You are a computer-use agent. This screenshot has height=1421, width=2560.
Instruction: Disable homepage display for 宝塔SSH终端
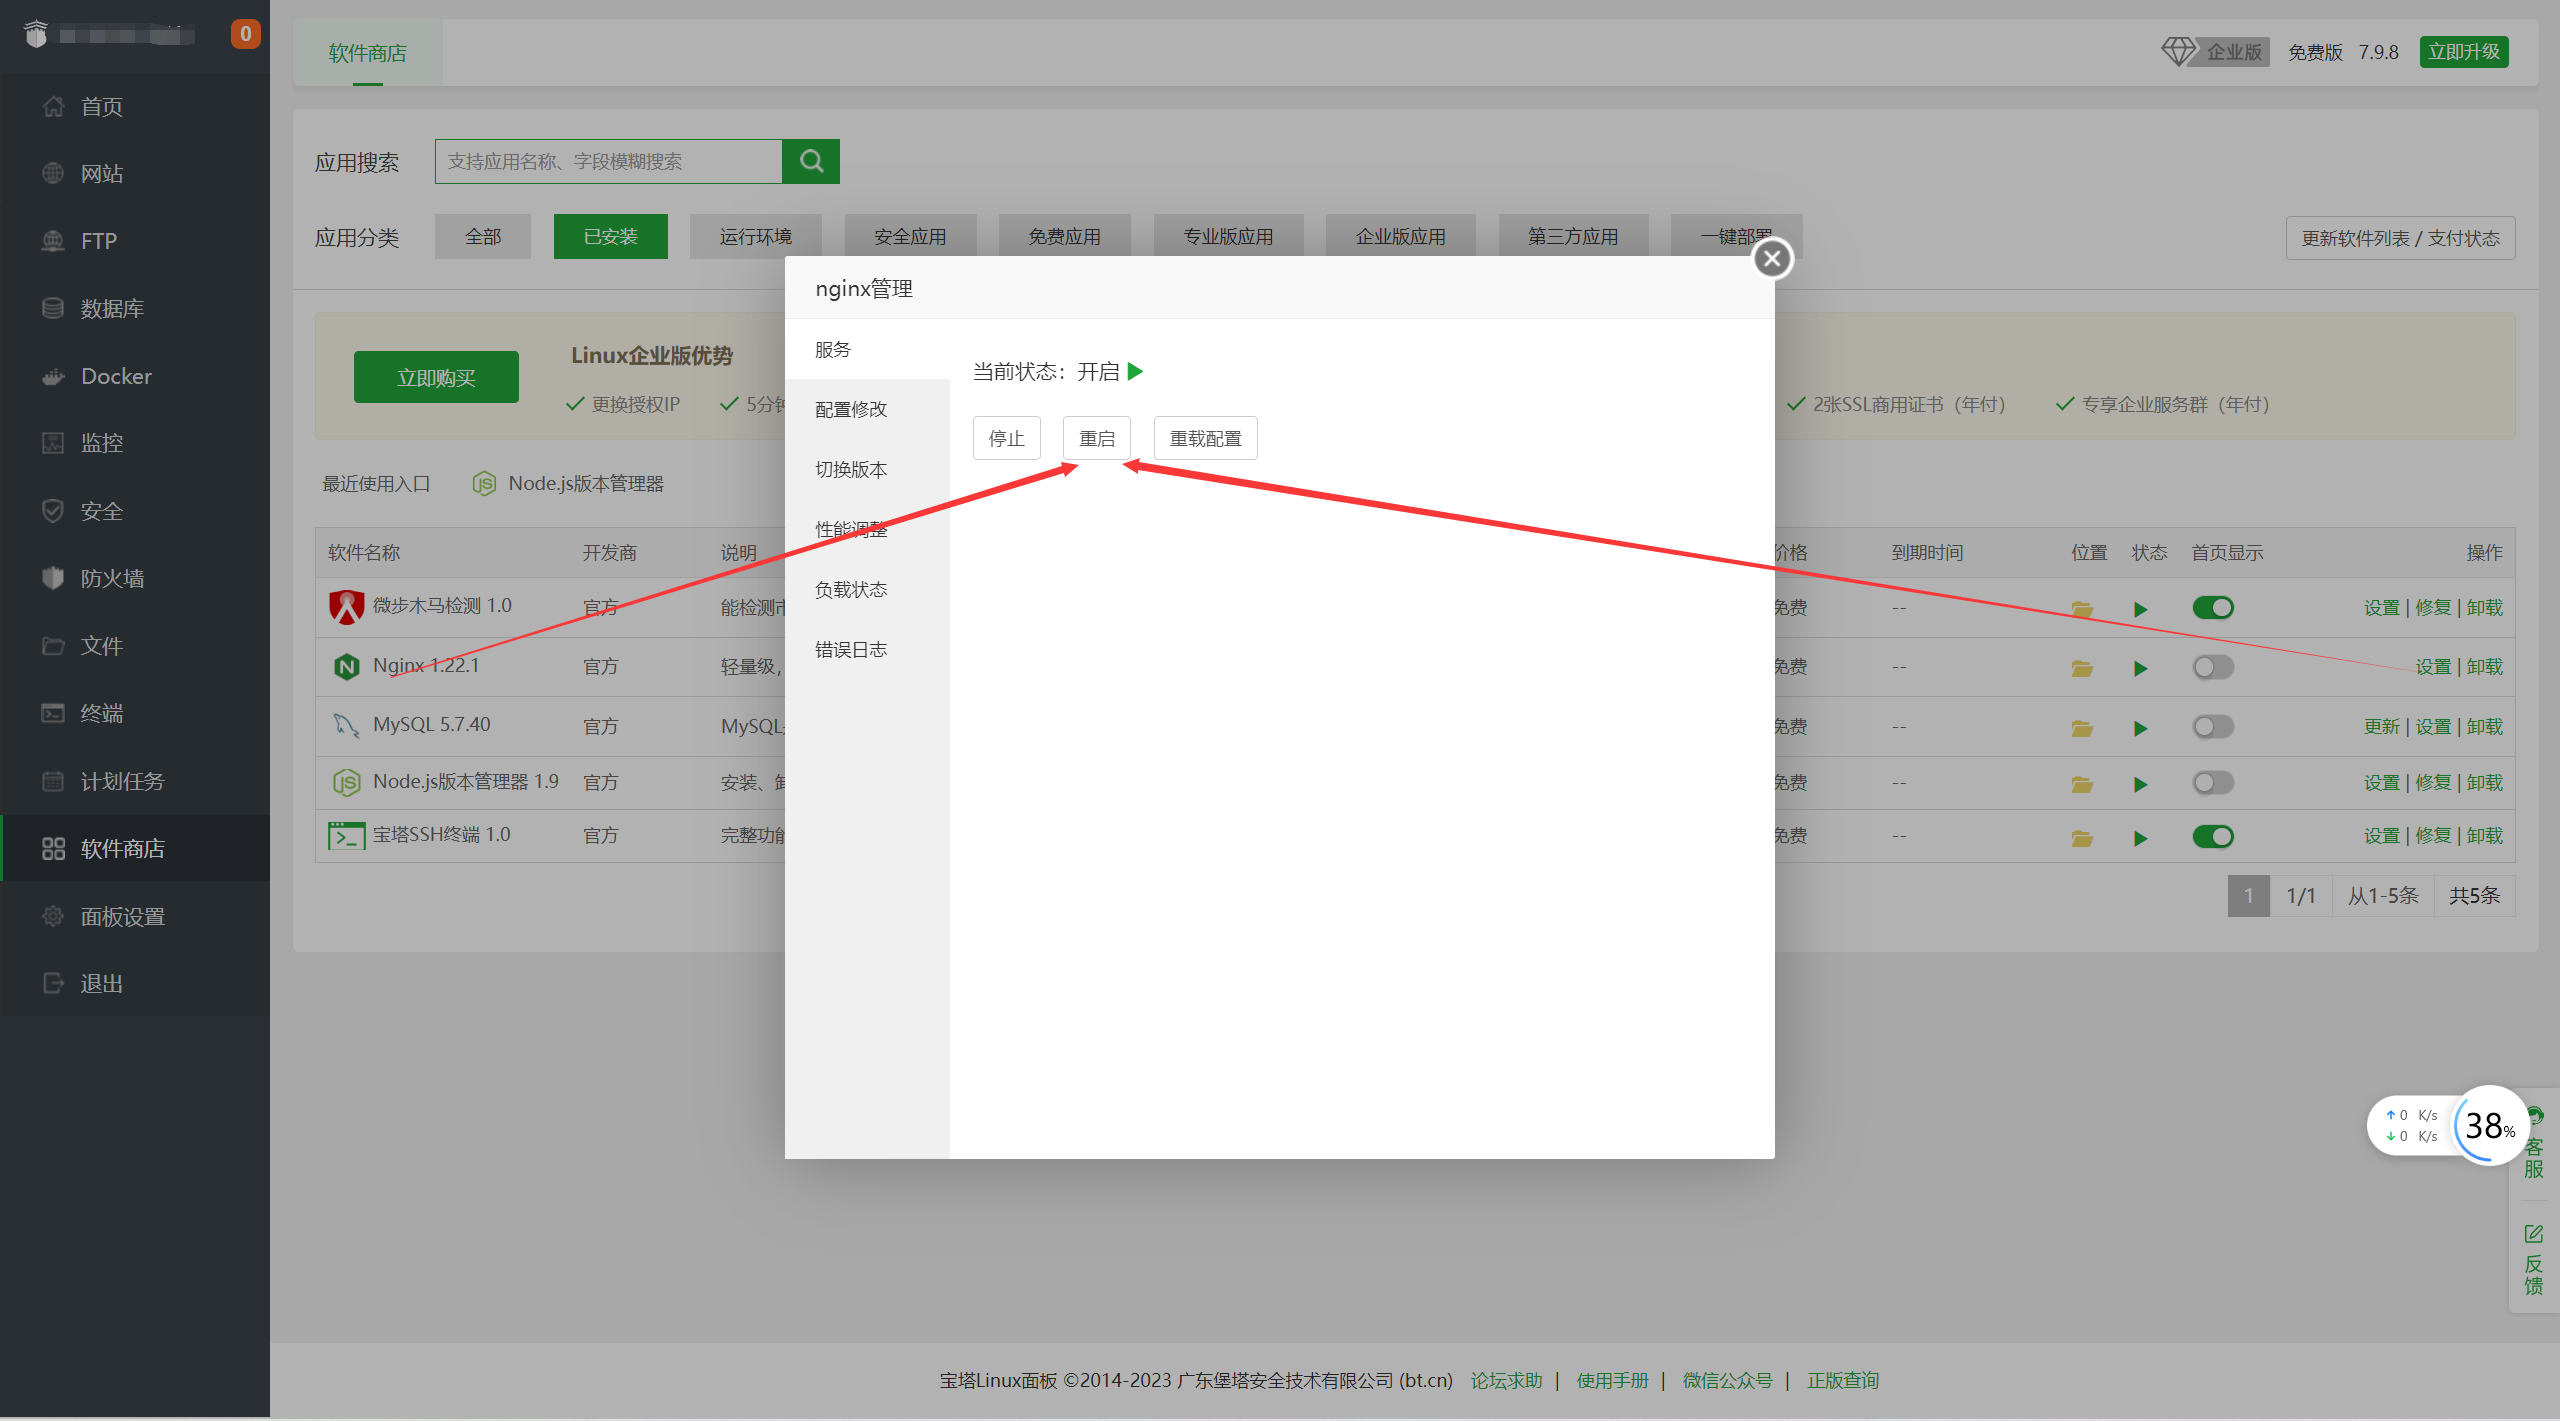pos(2212,836)
